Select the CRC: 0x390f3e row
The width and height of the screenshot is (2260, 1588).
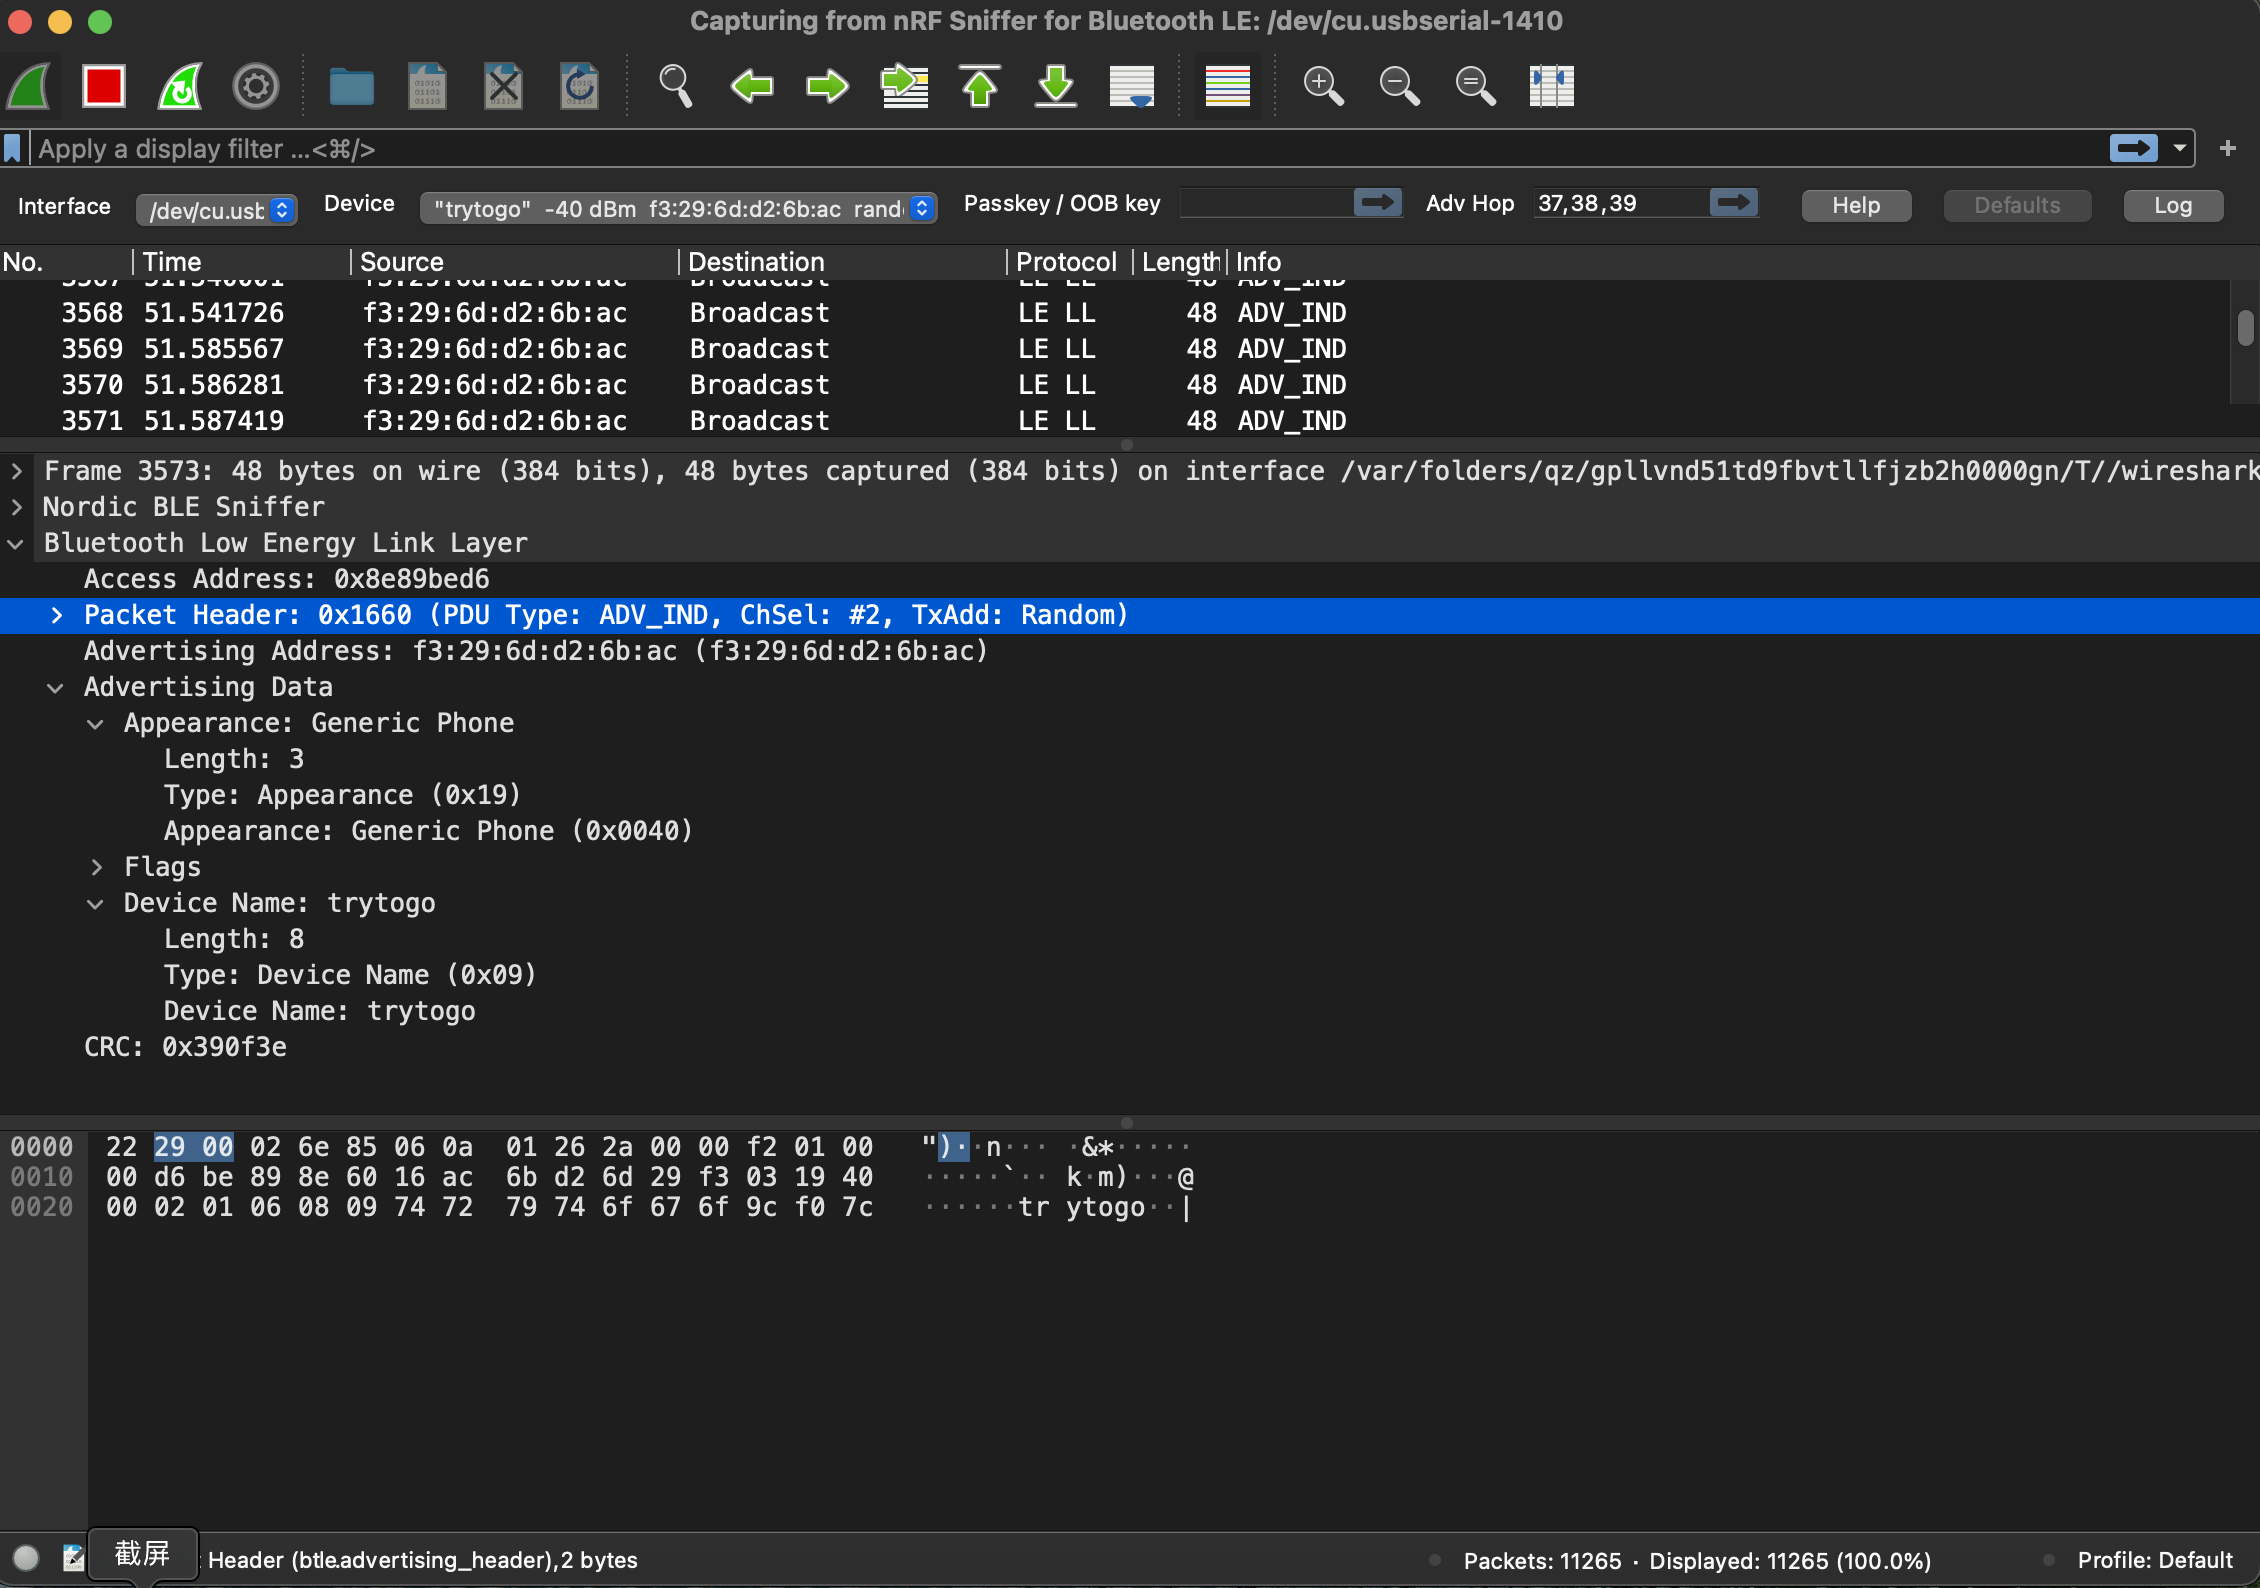point(1130,1047)
